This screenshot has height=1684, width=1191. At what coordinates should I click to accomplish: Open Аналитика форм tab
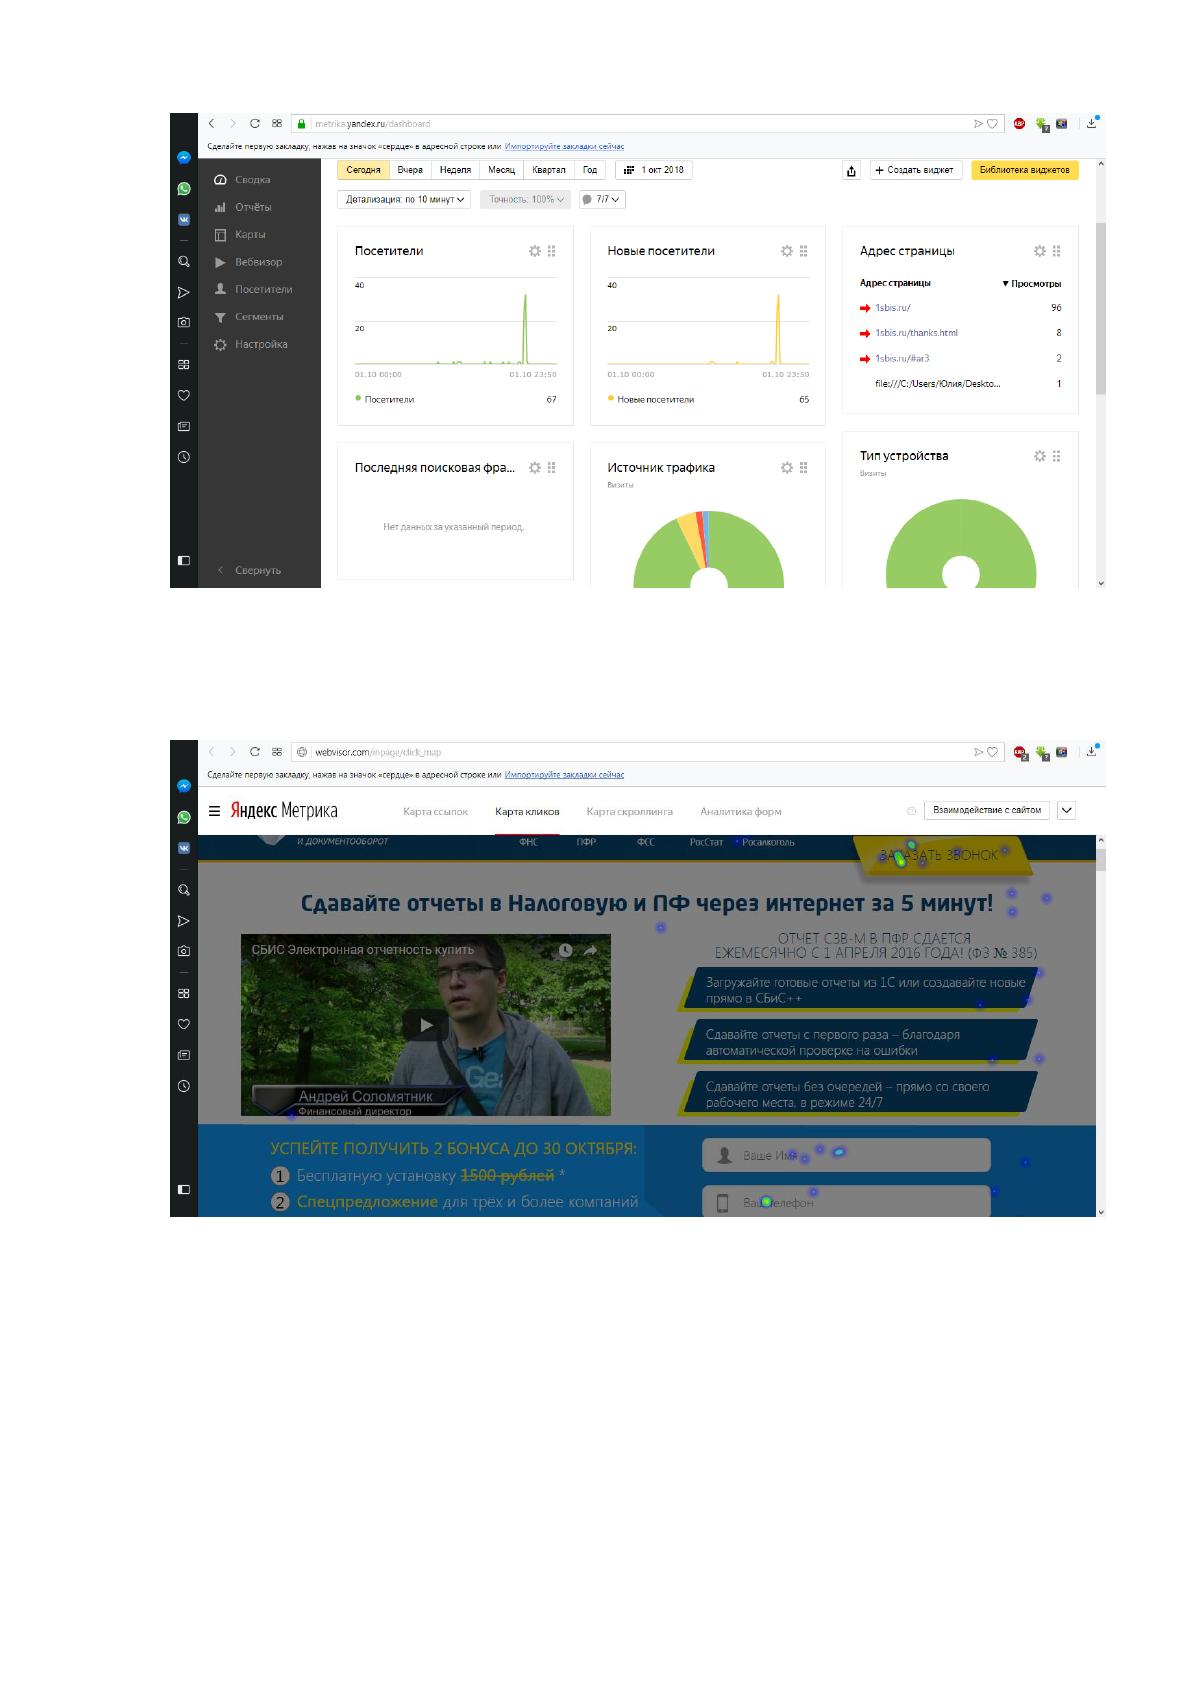pos(741,812)
